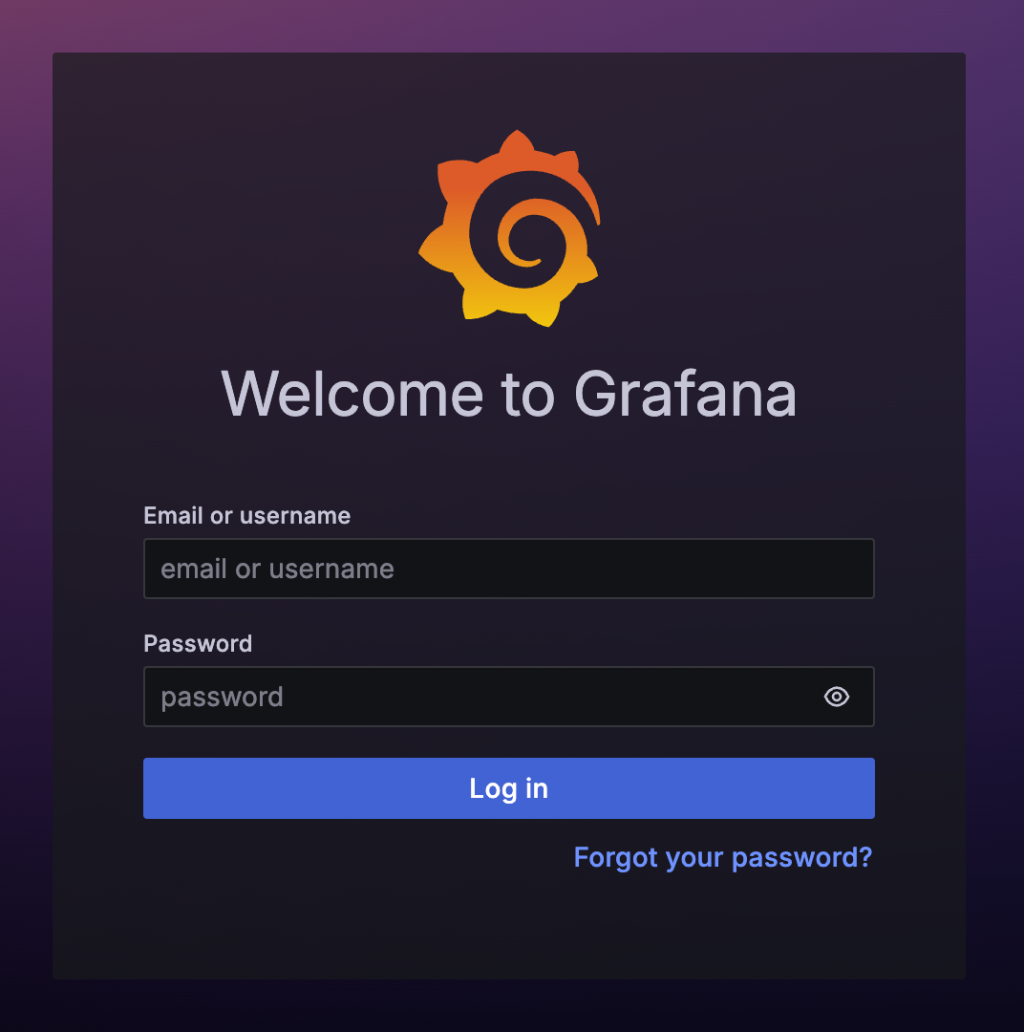Click the 'email or username' placeholder text
The image size is (1024, 1032).
pos(277,569)
